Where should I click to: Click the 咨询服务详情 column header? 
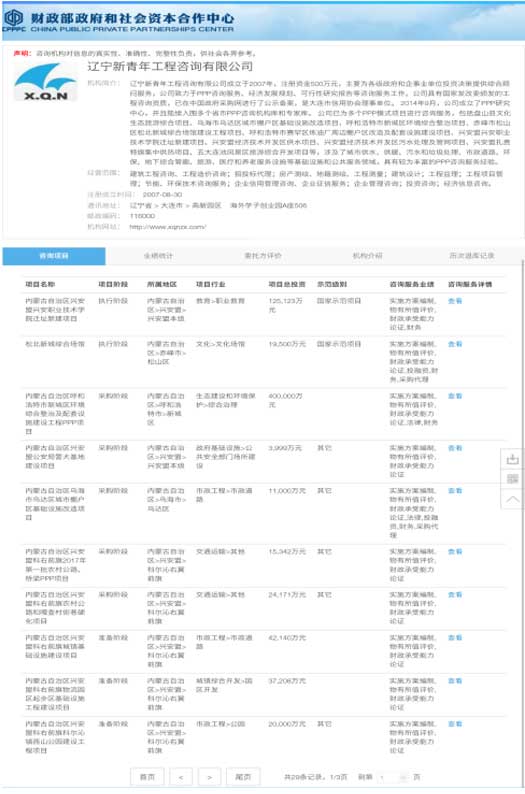[x=470, y=285]
